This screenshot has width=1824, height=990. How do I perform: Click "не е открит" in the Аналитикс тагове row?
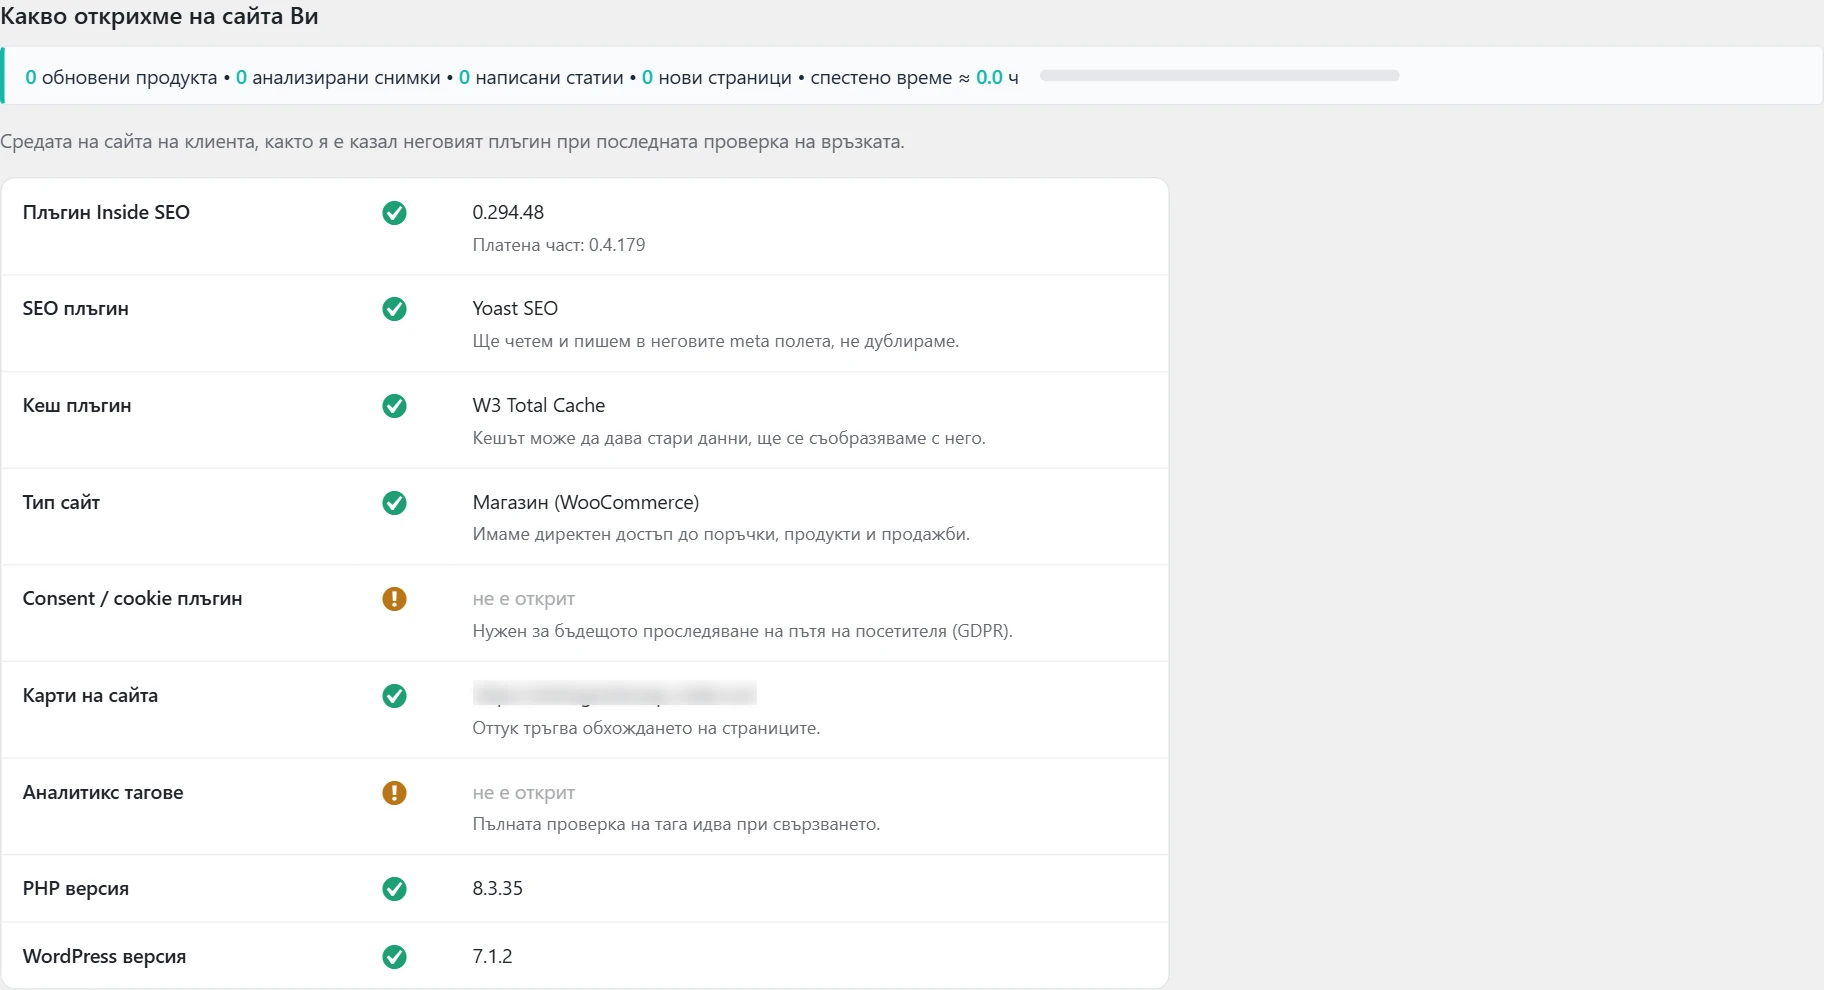click(523, 793)
